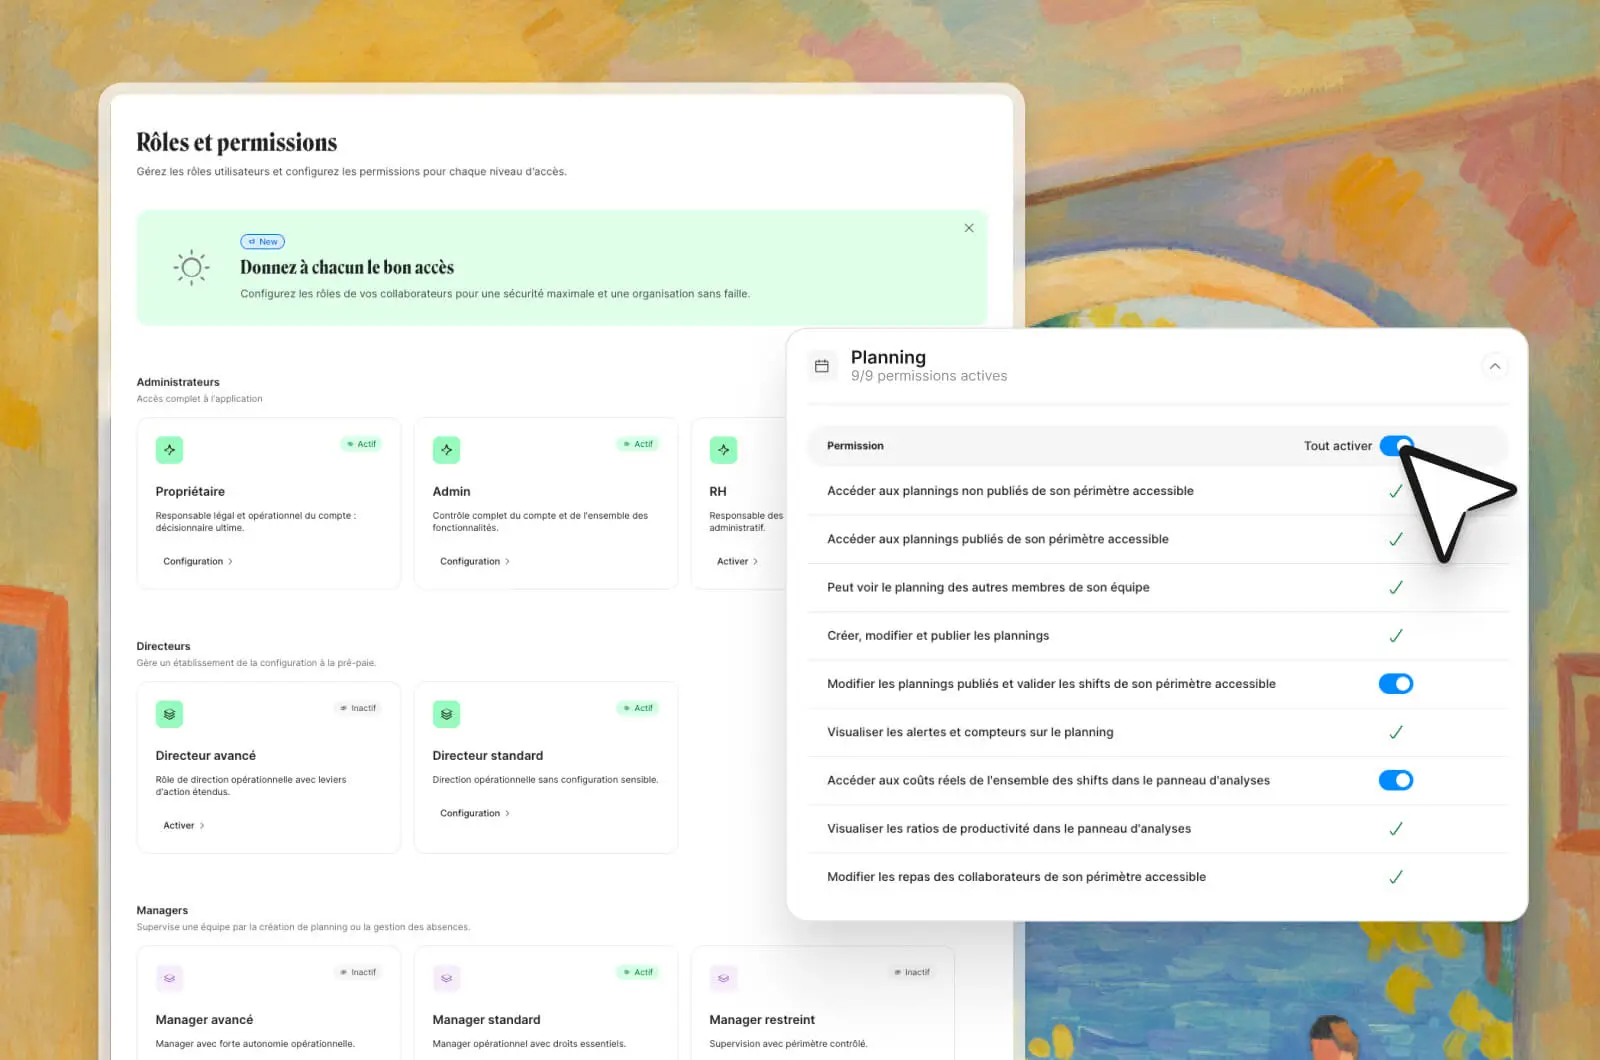Click the Directeur avancé role icon
The height and width of the screenshot is (1060, 1600).
[170, 714]
